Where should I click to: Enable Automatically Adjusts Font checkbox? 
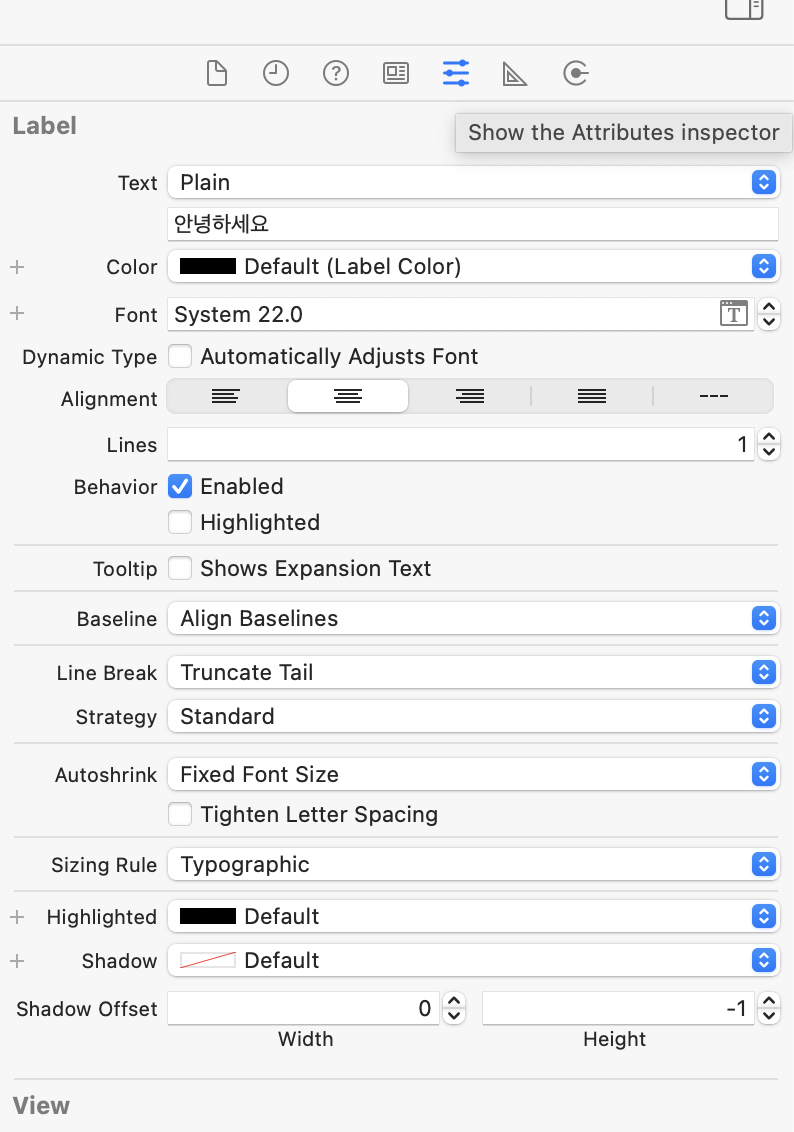point(180,356)
